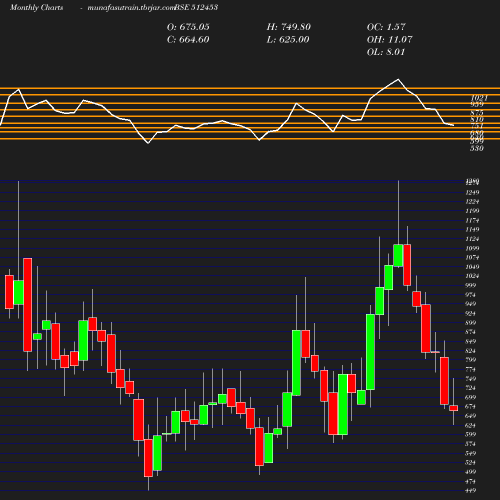Click the latest small red candle near 674
This screenshot has width=500, height=500.
[453, 408]
